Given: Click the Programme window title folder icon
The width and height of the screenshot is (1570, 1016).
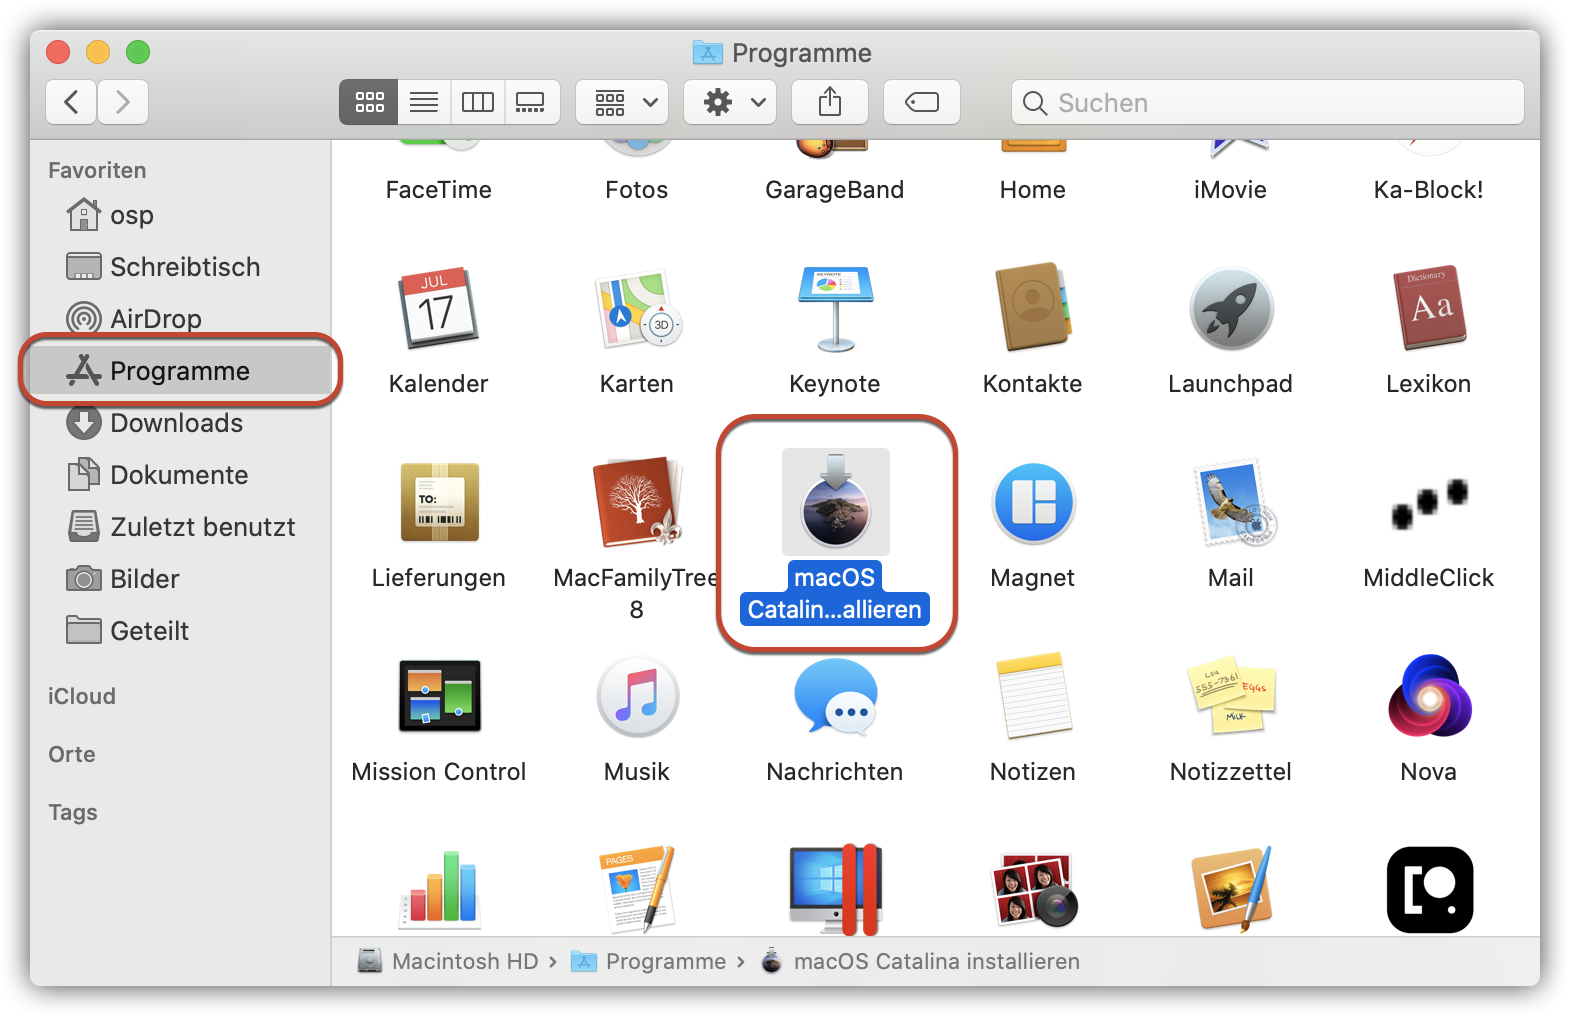Looking at the screenshot, I should [708, 52].
